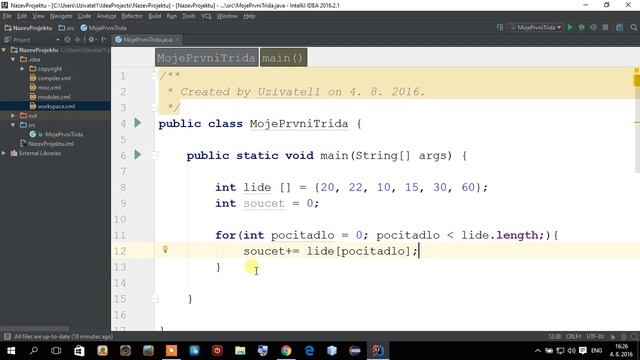Screen dimensions: 640x360
Task: Click the Stop square in the toolbar
Action: click(x=605, y=27)
